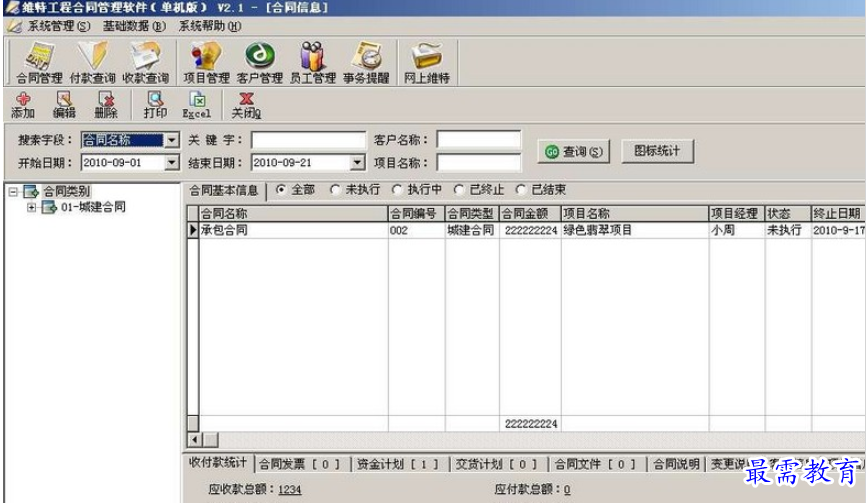
Task: Click the 关键字 input field
Action: (309, 140)
